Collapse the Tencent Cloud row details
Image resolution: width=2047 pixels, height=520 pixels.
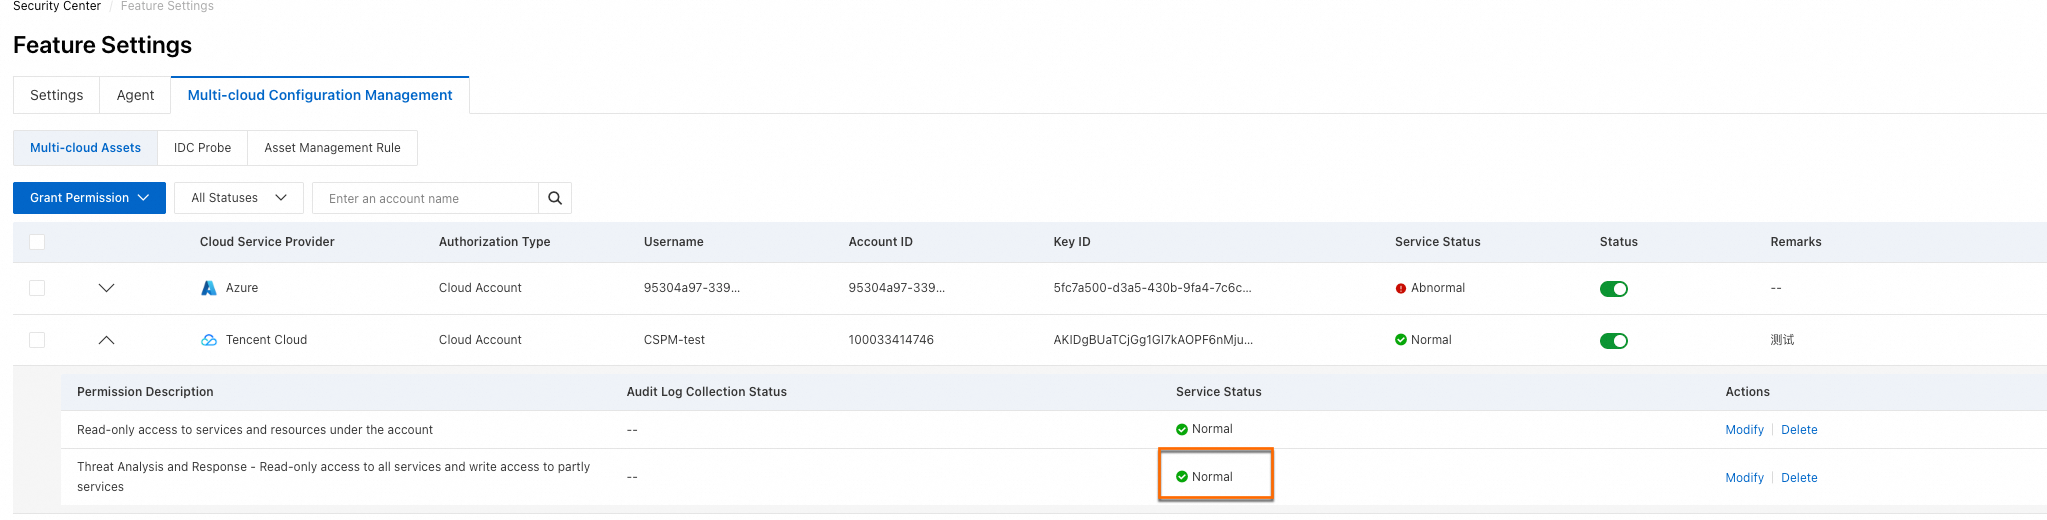107,340
